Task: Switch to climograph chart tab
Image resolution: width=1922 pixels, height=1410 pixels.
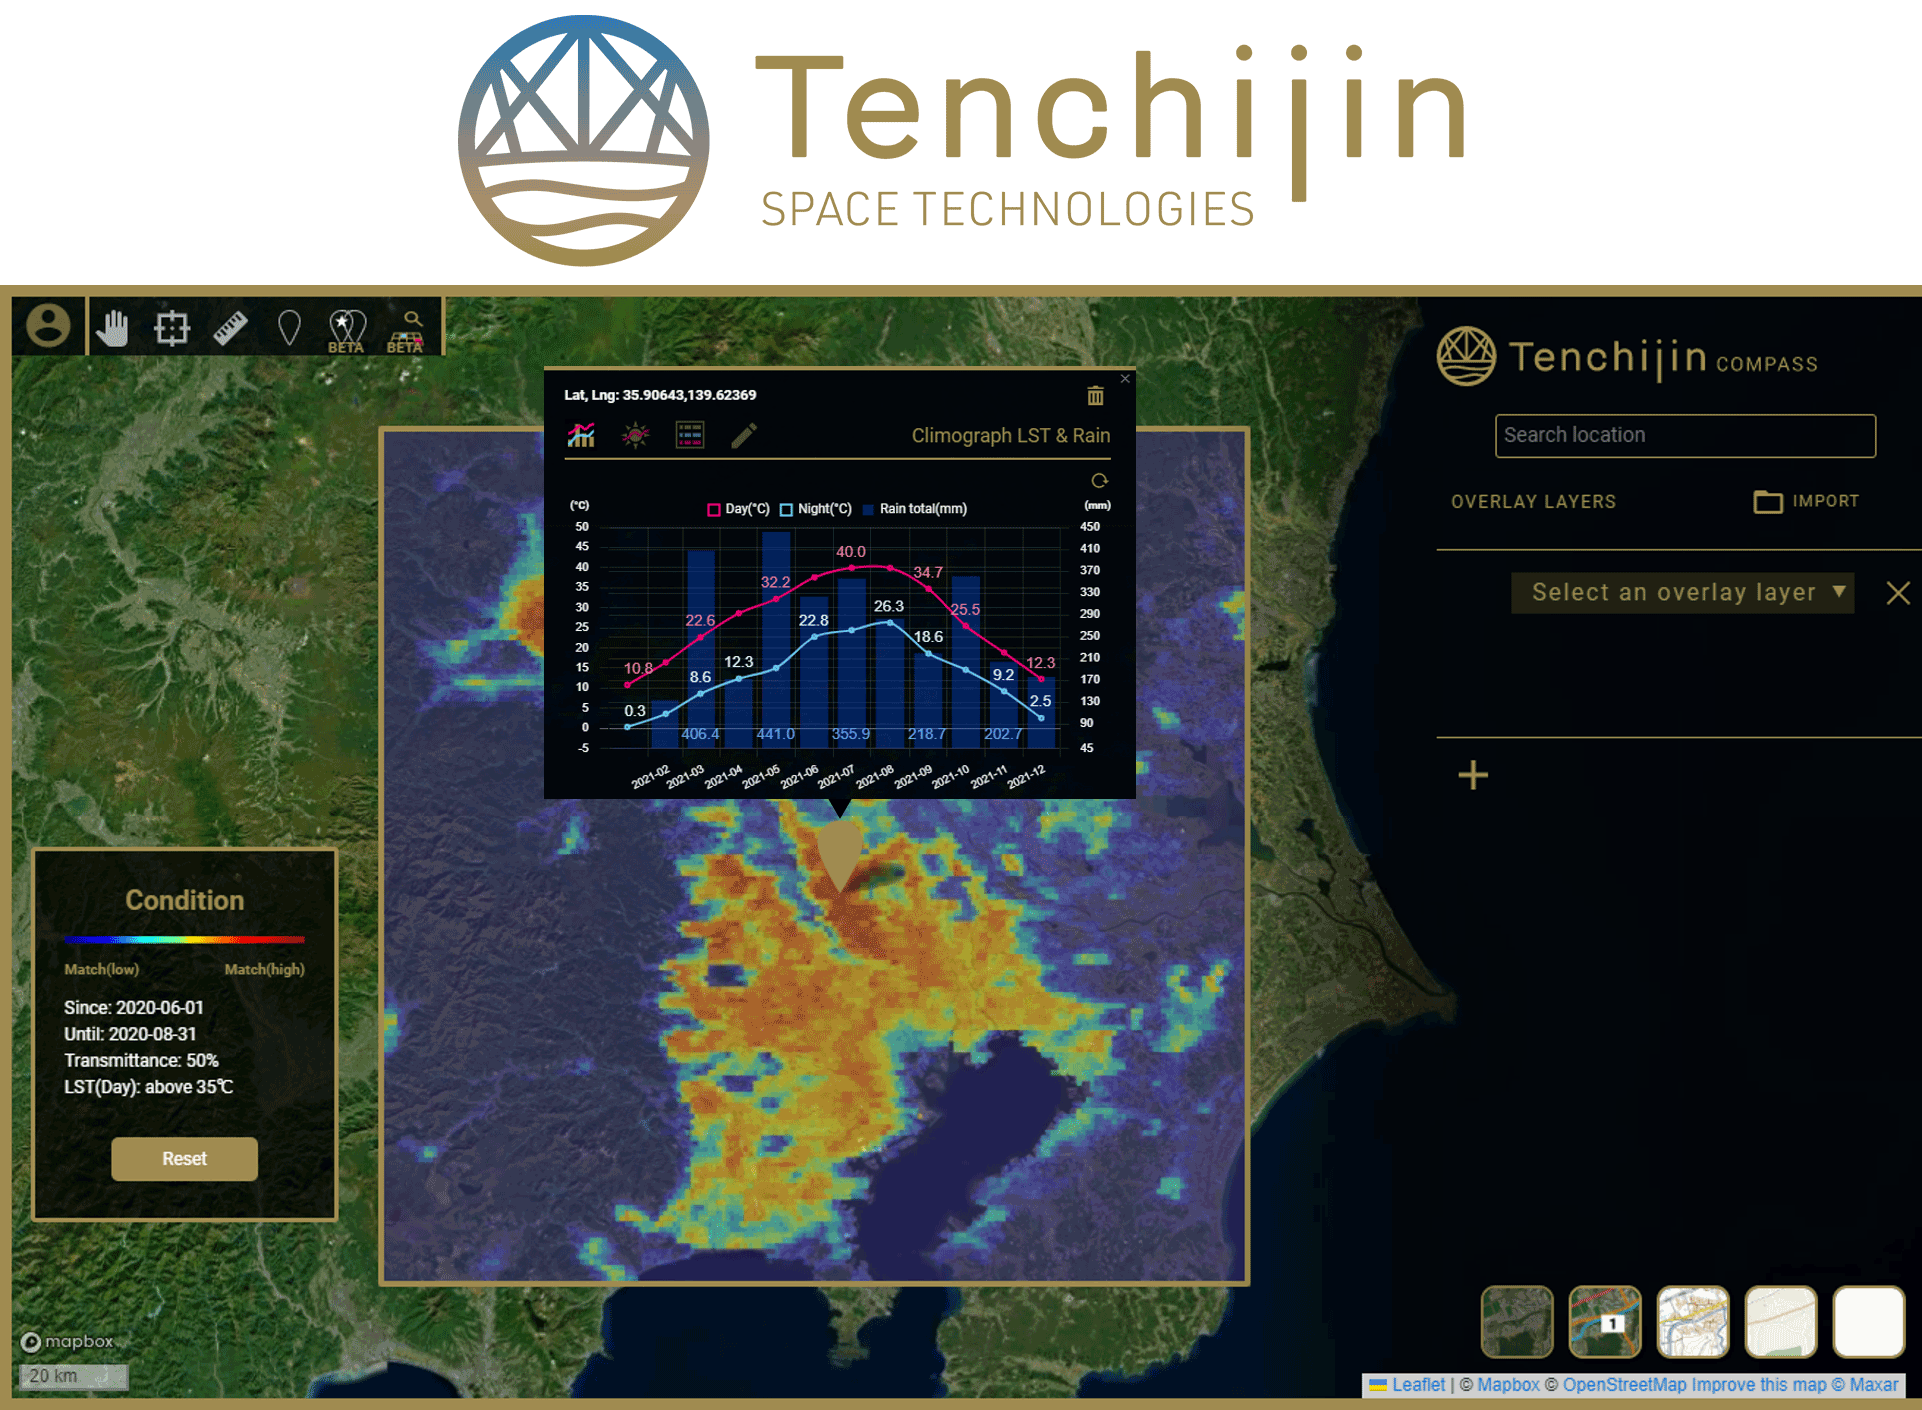Action: (x=581, y=435)
